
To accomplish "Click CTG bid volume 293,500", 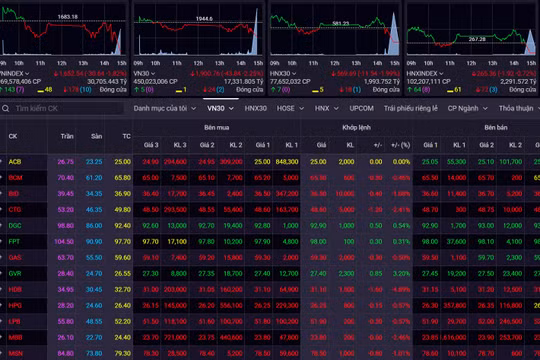I will [175, 209].
